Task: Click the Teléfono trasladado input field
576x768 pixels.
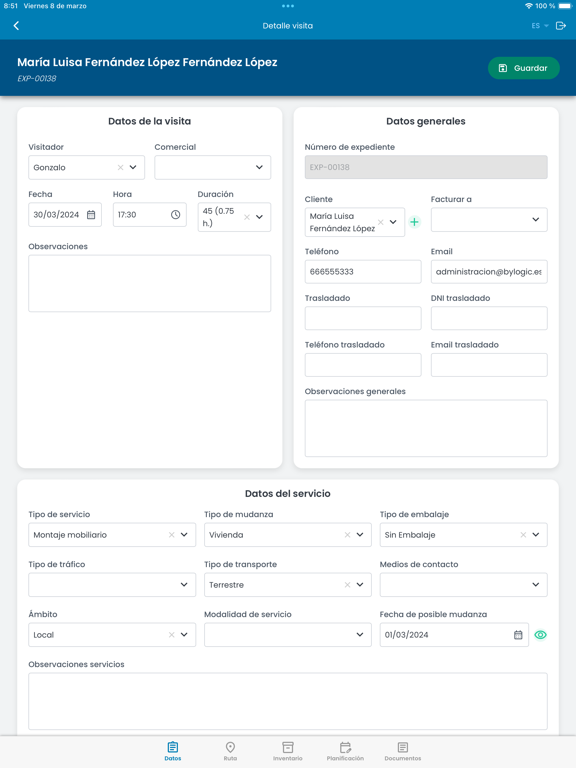Action: click(363, 365)
